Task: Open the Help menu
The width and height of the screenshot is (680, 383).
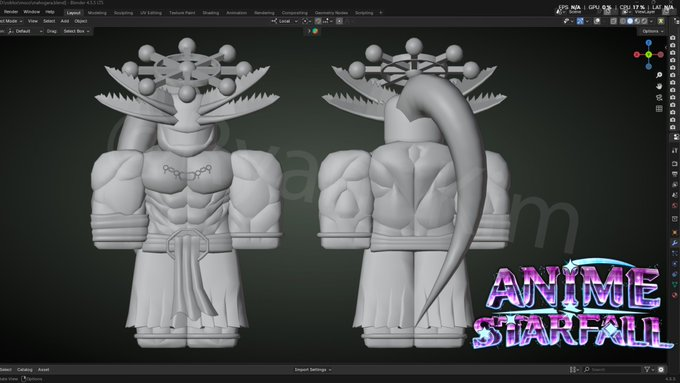Action: [x=50, y=12]
